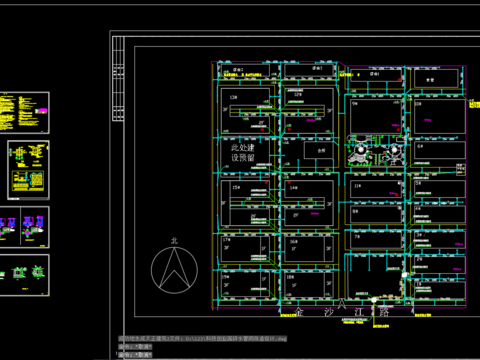
Task: Select the detail sheet with yellow table
Action: [29, 170]
